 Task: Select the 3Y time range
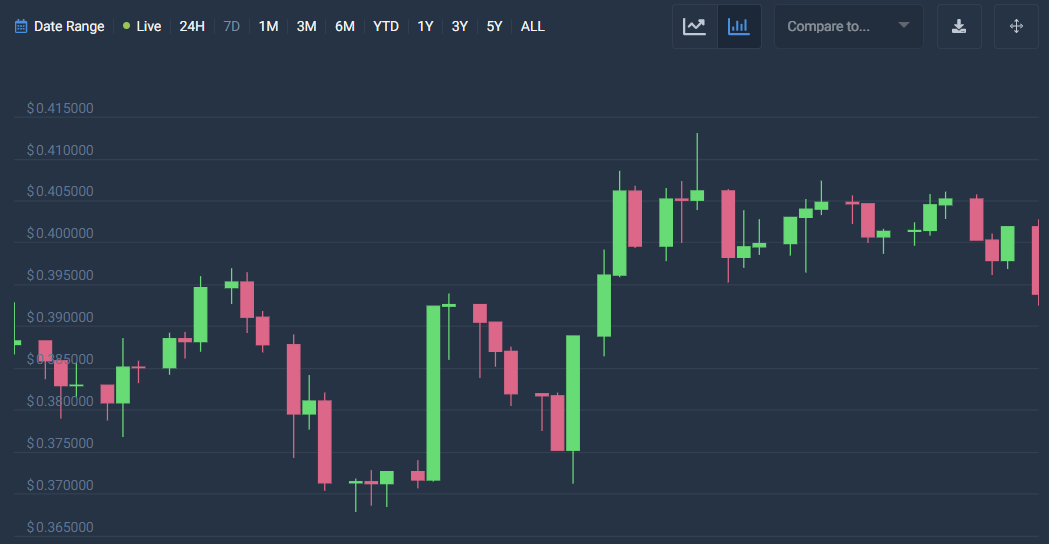point(459,27)
